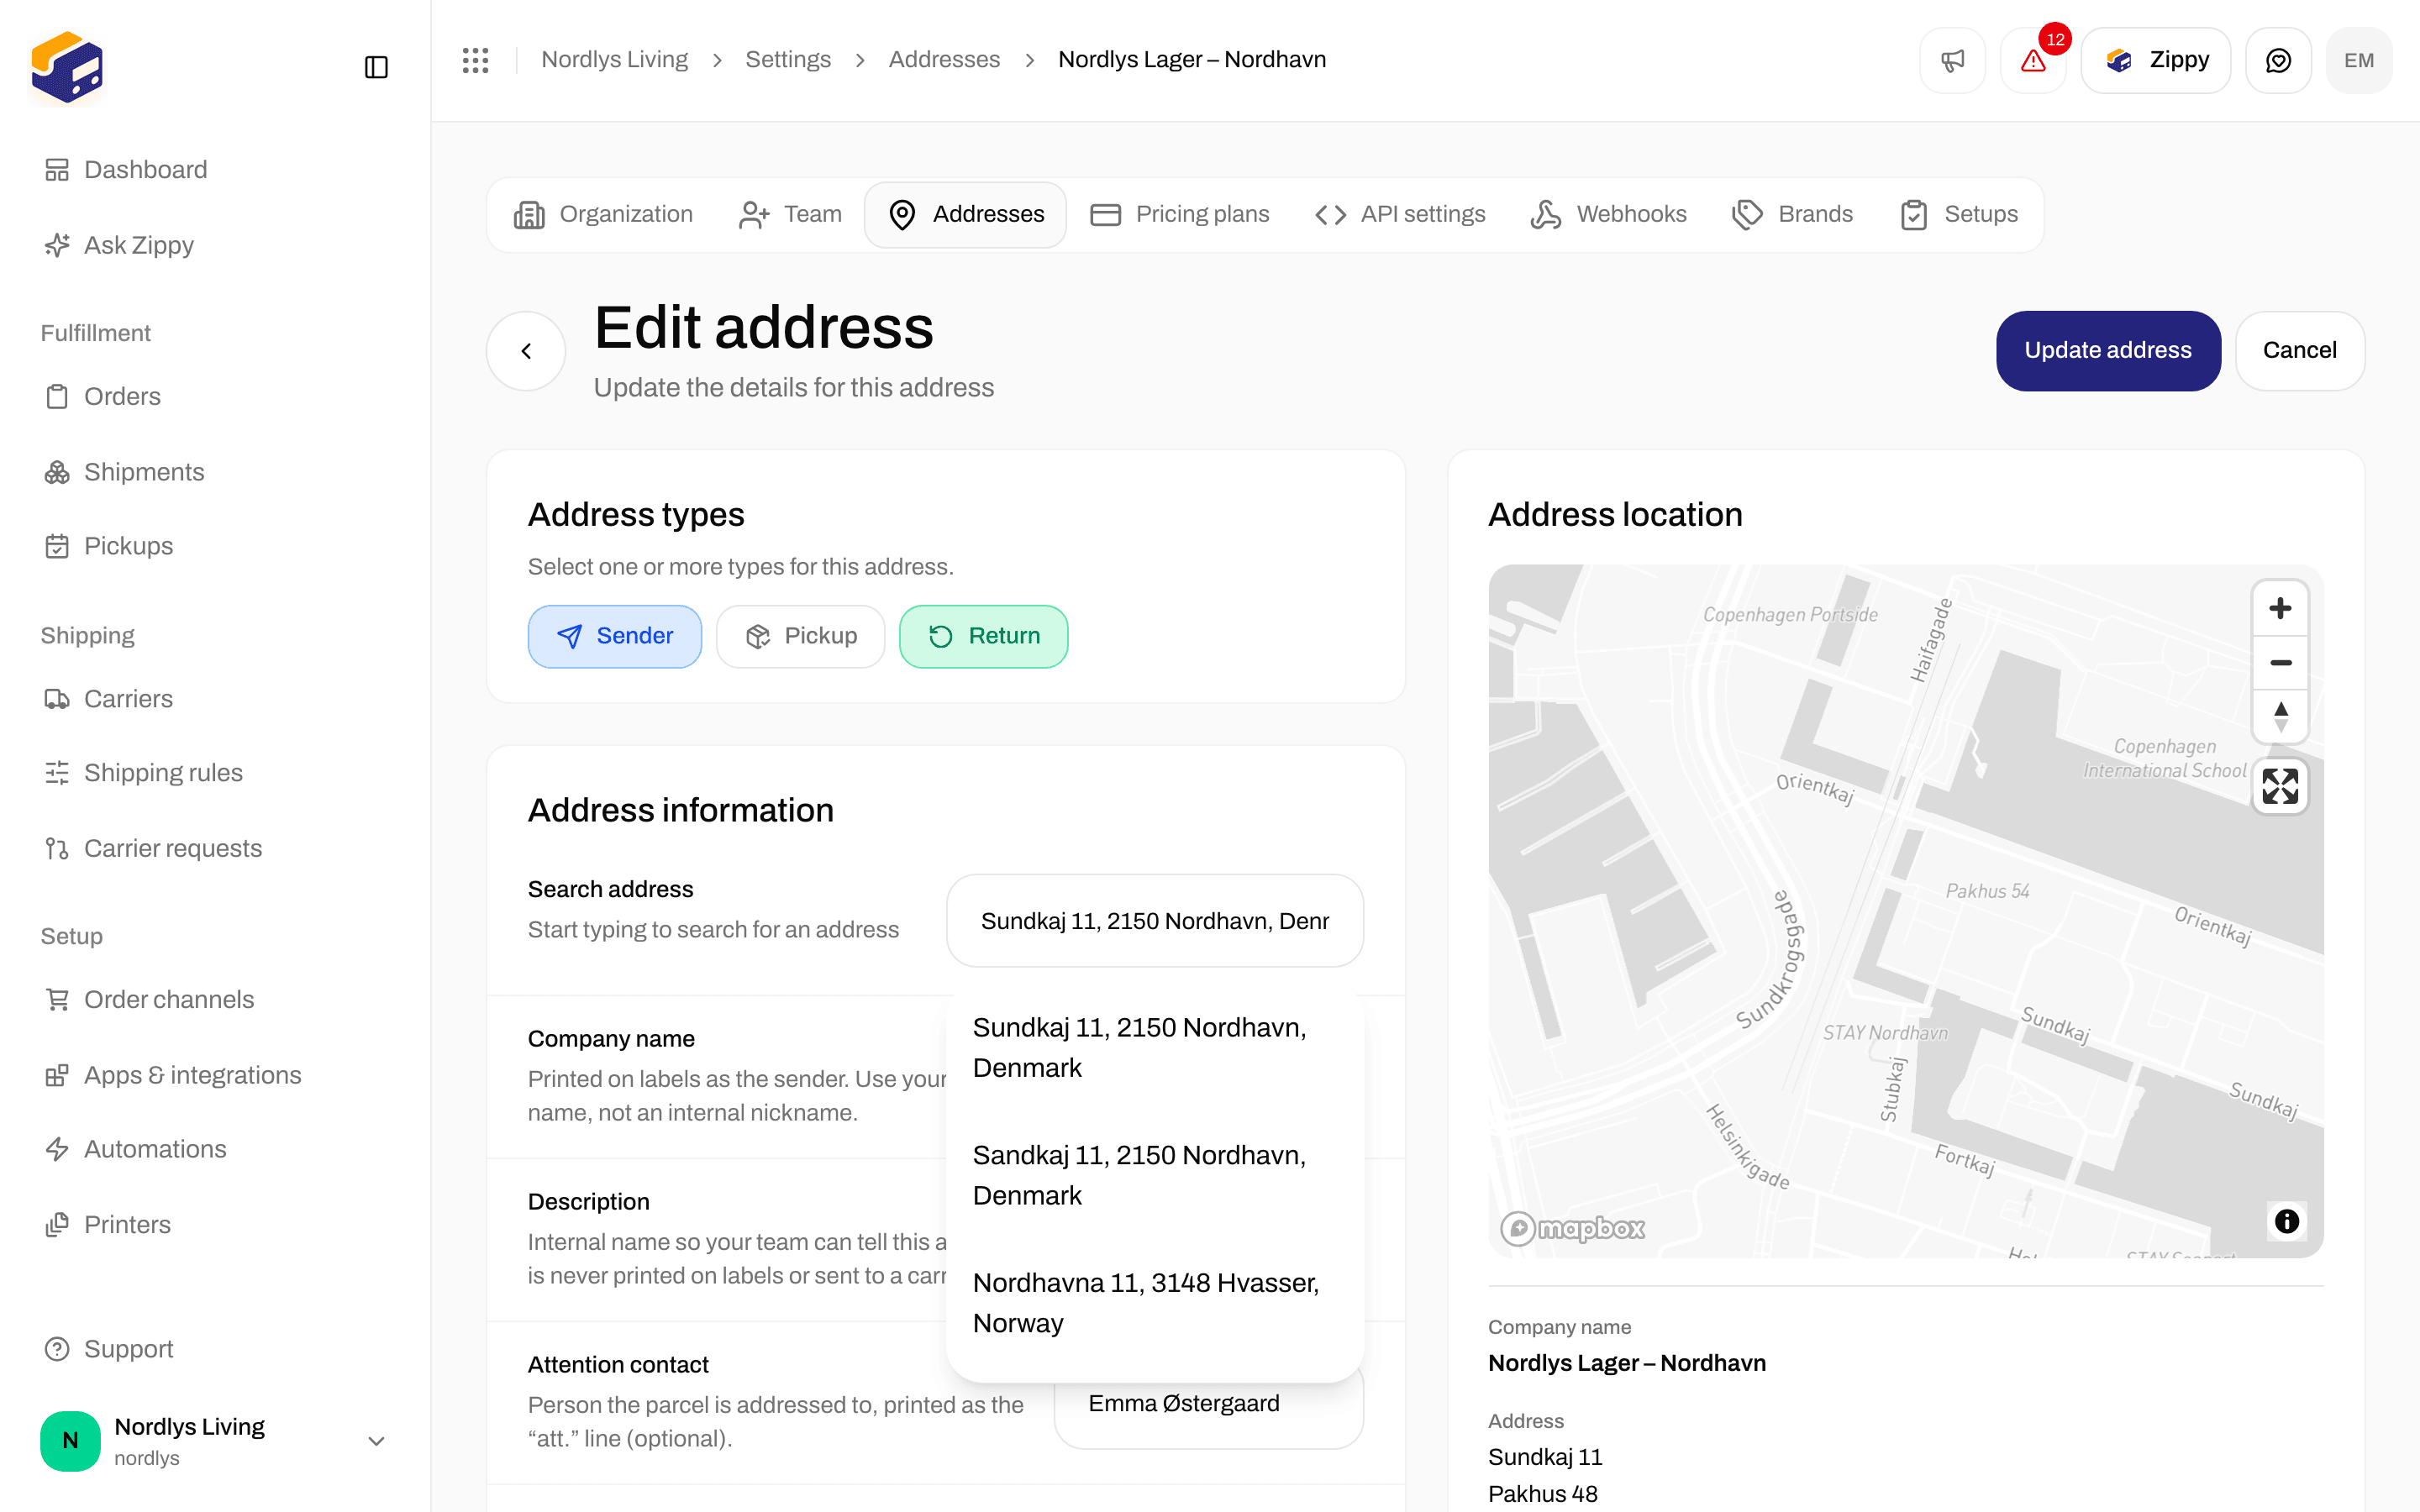Image resolution: width=2420 pixels, height=1512 pixels.
Task: Expand Nordlys Living account switcher
Action: coord(214,1441)
